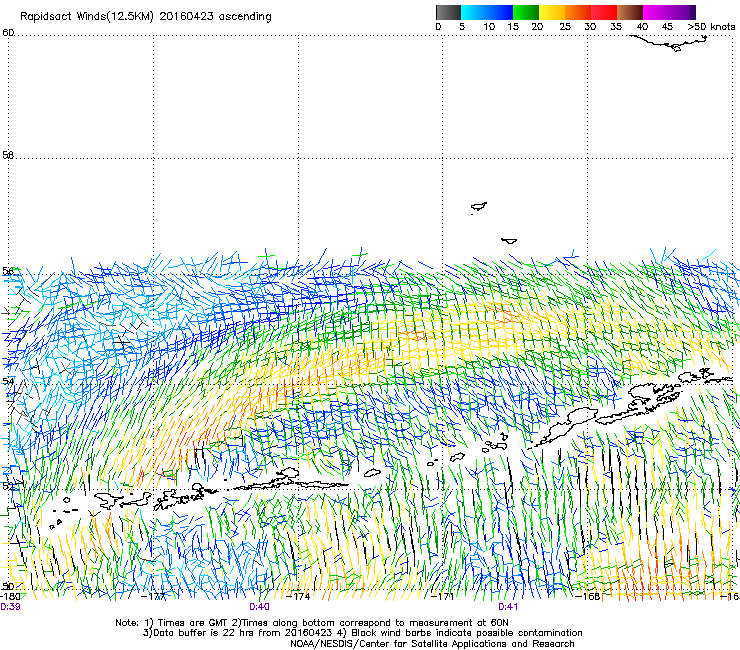This screenshot has width=740, height=650.
Task: Click the note line beginning 'Note: 1) Times are GMT'
Action: (312, 623)
